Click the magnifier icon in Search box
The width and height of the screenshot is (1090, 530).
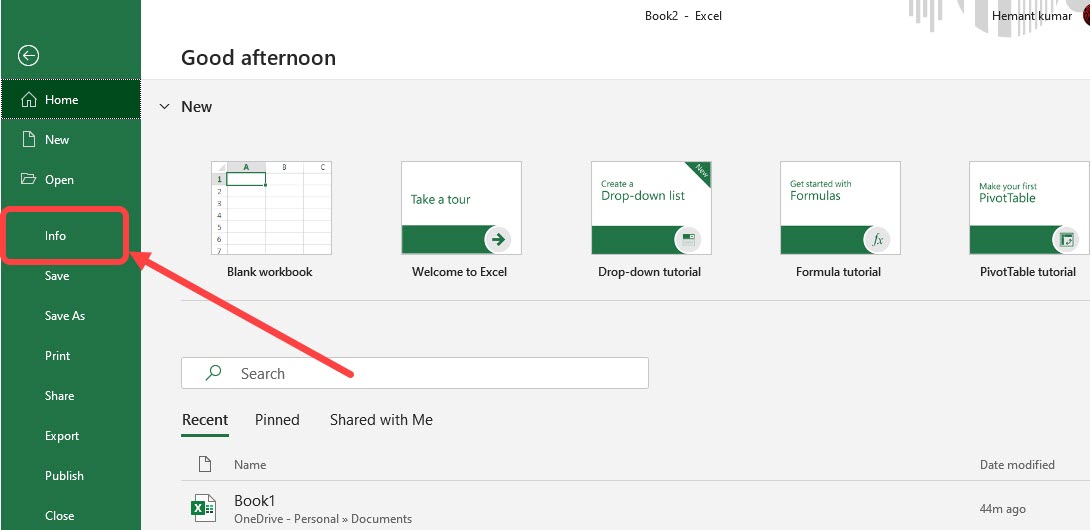coord(213,373)
